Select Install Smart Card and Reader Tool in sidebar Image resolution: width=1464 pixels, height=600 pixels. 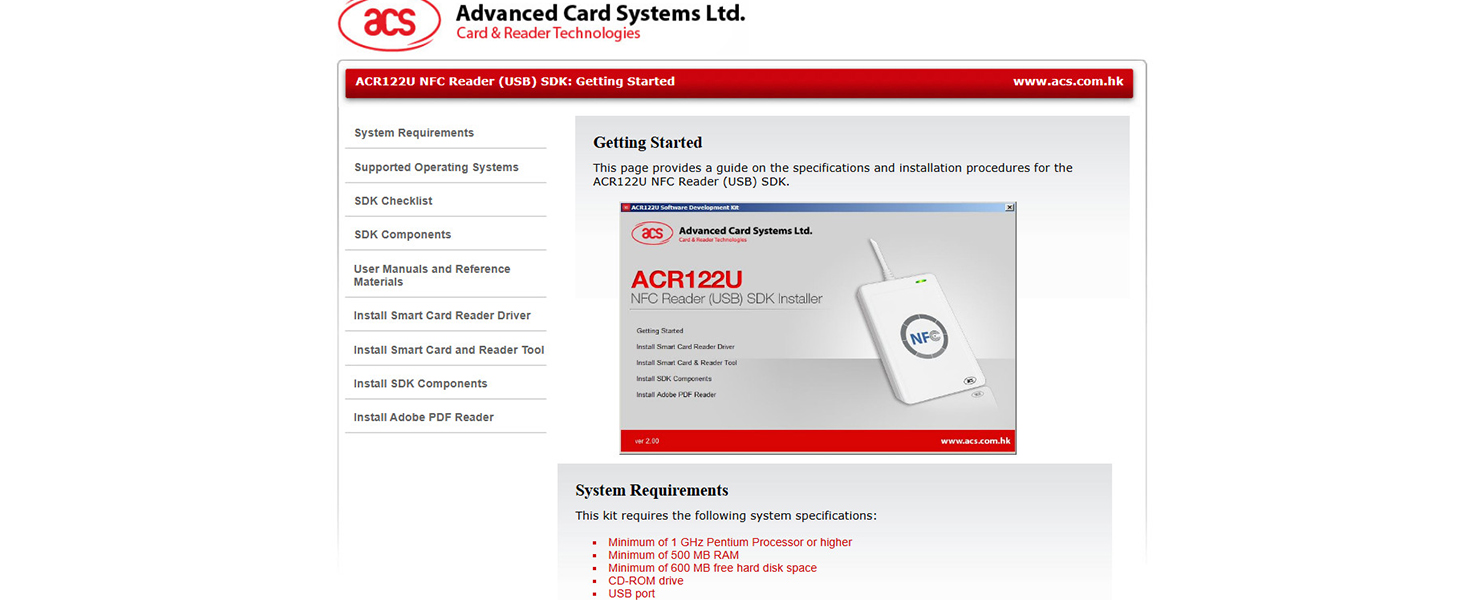click(x=449, y=350)
